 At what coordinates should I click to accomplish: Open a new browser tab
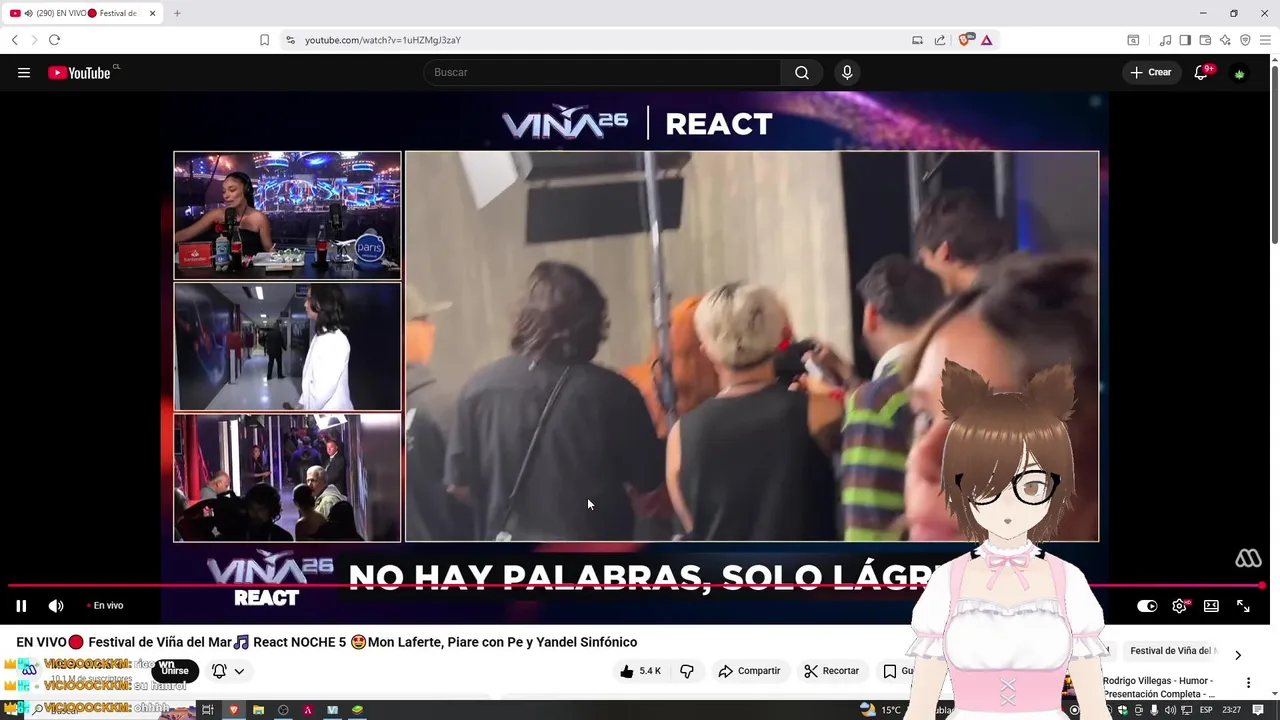[x=177, y=13]
